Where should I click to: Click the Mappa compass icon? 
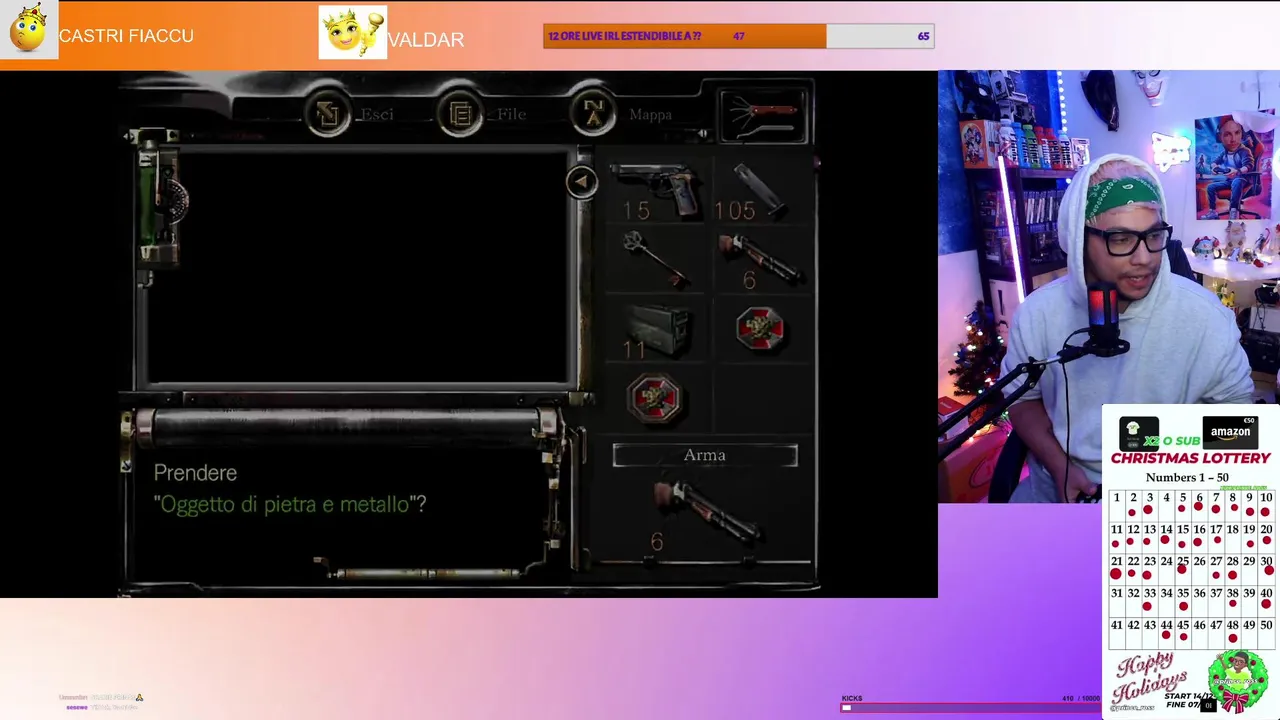coord(594,114)
